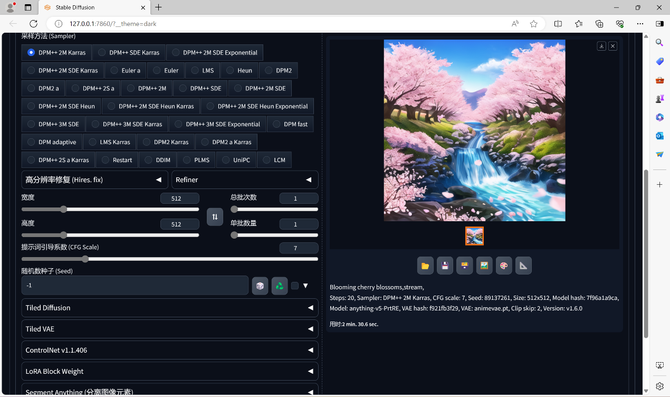670x397 pixels.
Task: Select the generated image thumbnail
Action: (474, 236)
